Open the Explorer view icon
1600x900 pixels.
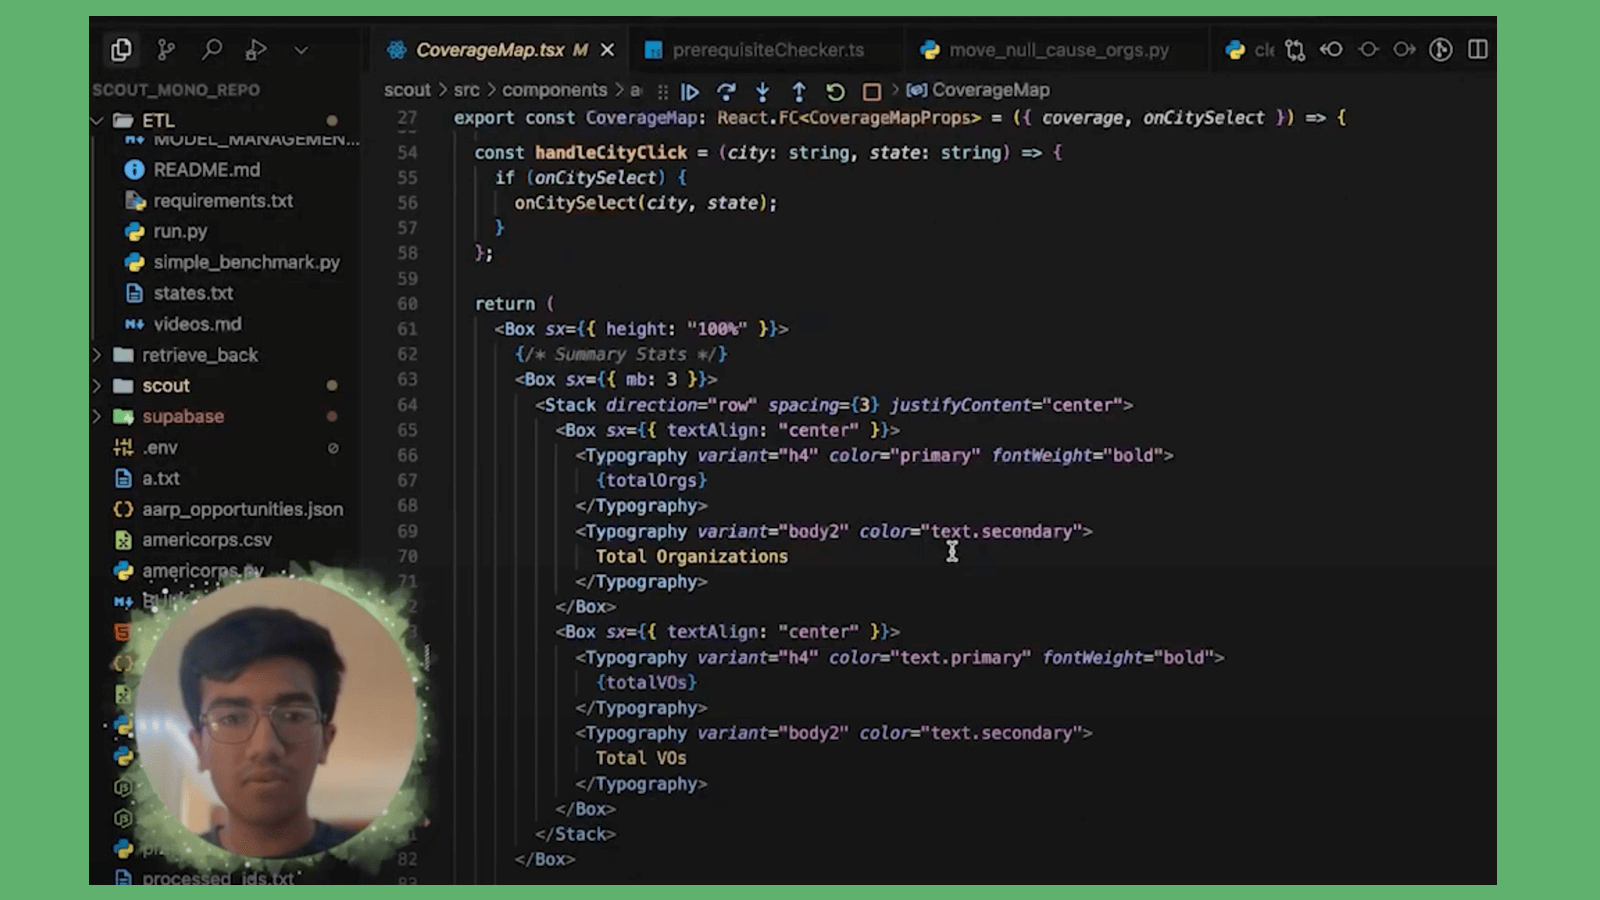tap(121, 50)
